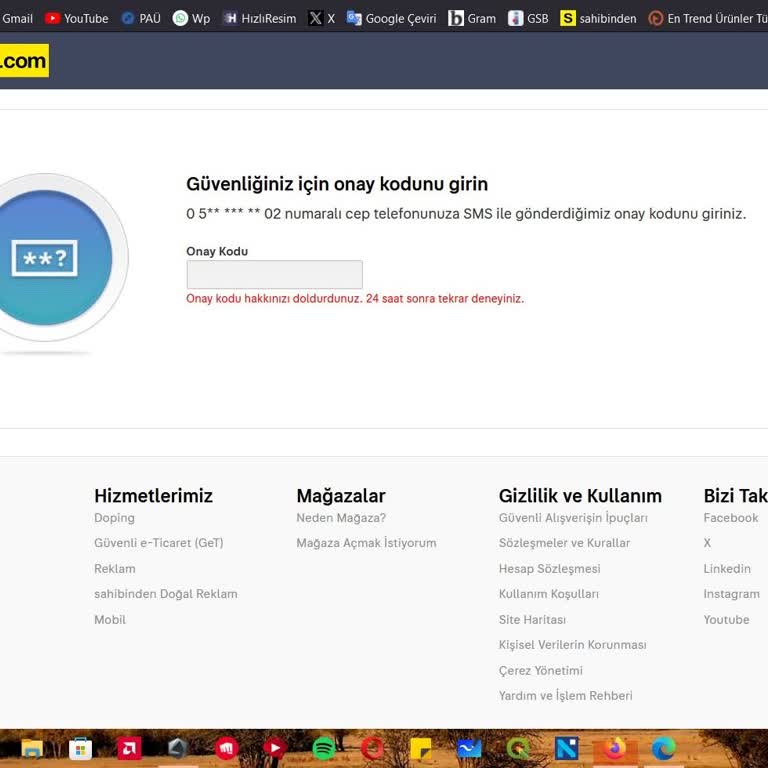Click the Instagram footer link
The height and width of the screenshot is (768, 768).
tap(731, 594)
